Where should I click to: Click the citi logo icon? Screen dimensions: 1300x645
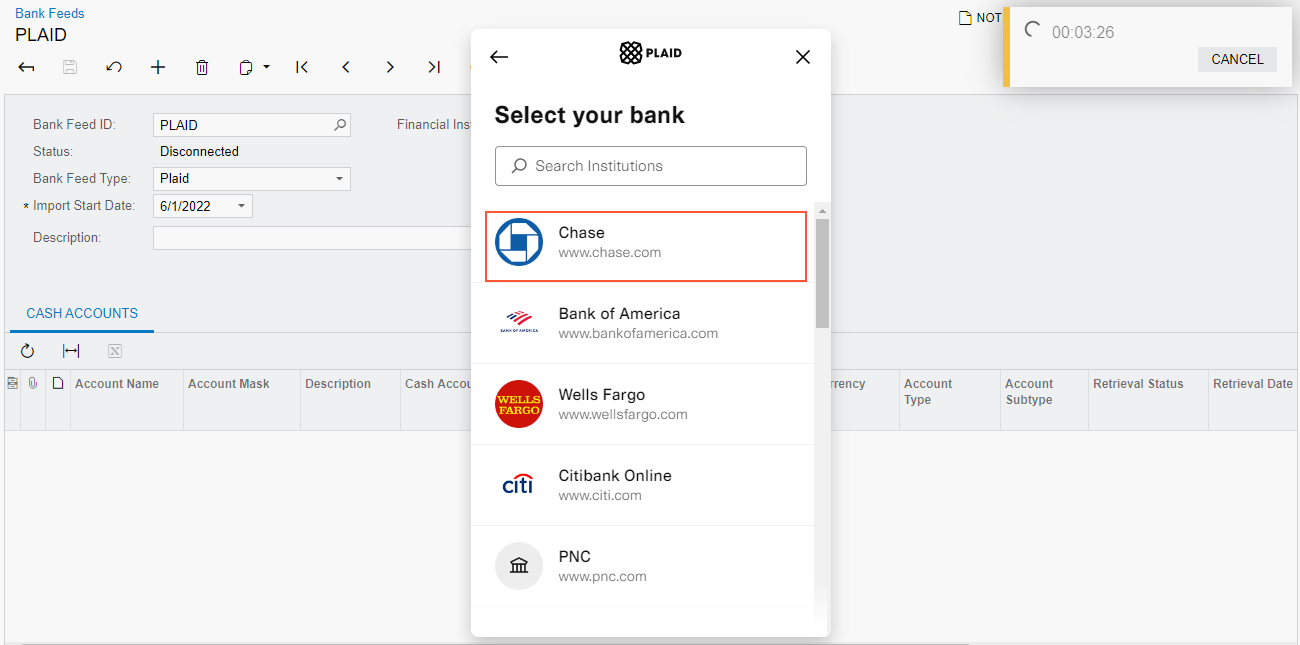click(x=518, y=485)
